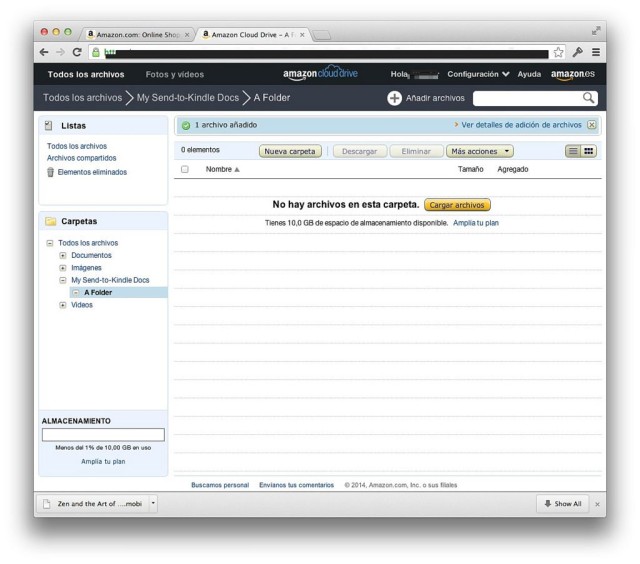
Task: Dismiss the '1 archivo añadido' notification
Action: pos(591,125)
